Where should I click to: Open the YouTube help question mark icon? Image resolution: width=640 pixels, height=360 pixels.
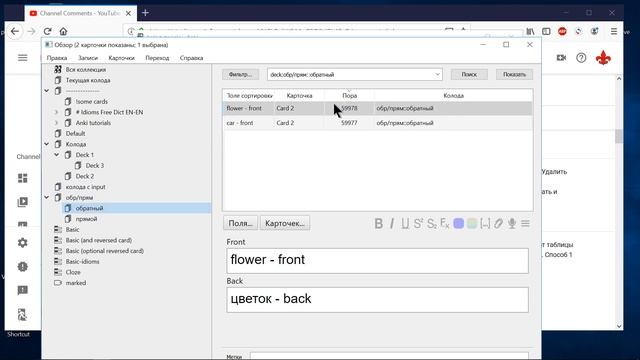[x=581, y=58]
